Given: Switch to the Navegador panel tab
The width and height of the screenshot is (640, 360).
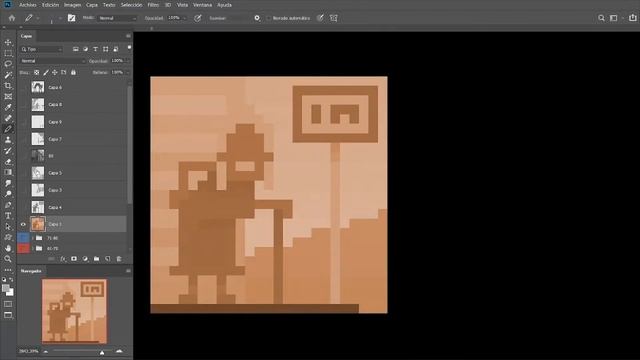Looking at the screenshot, I should [x=31, y=271].
